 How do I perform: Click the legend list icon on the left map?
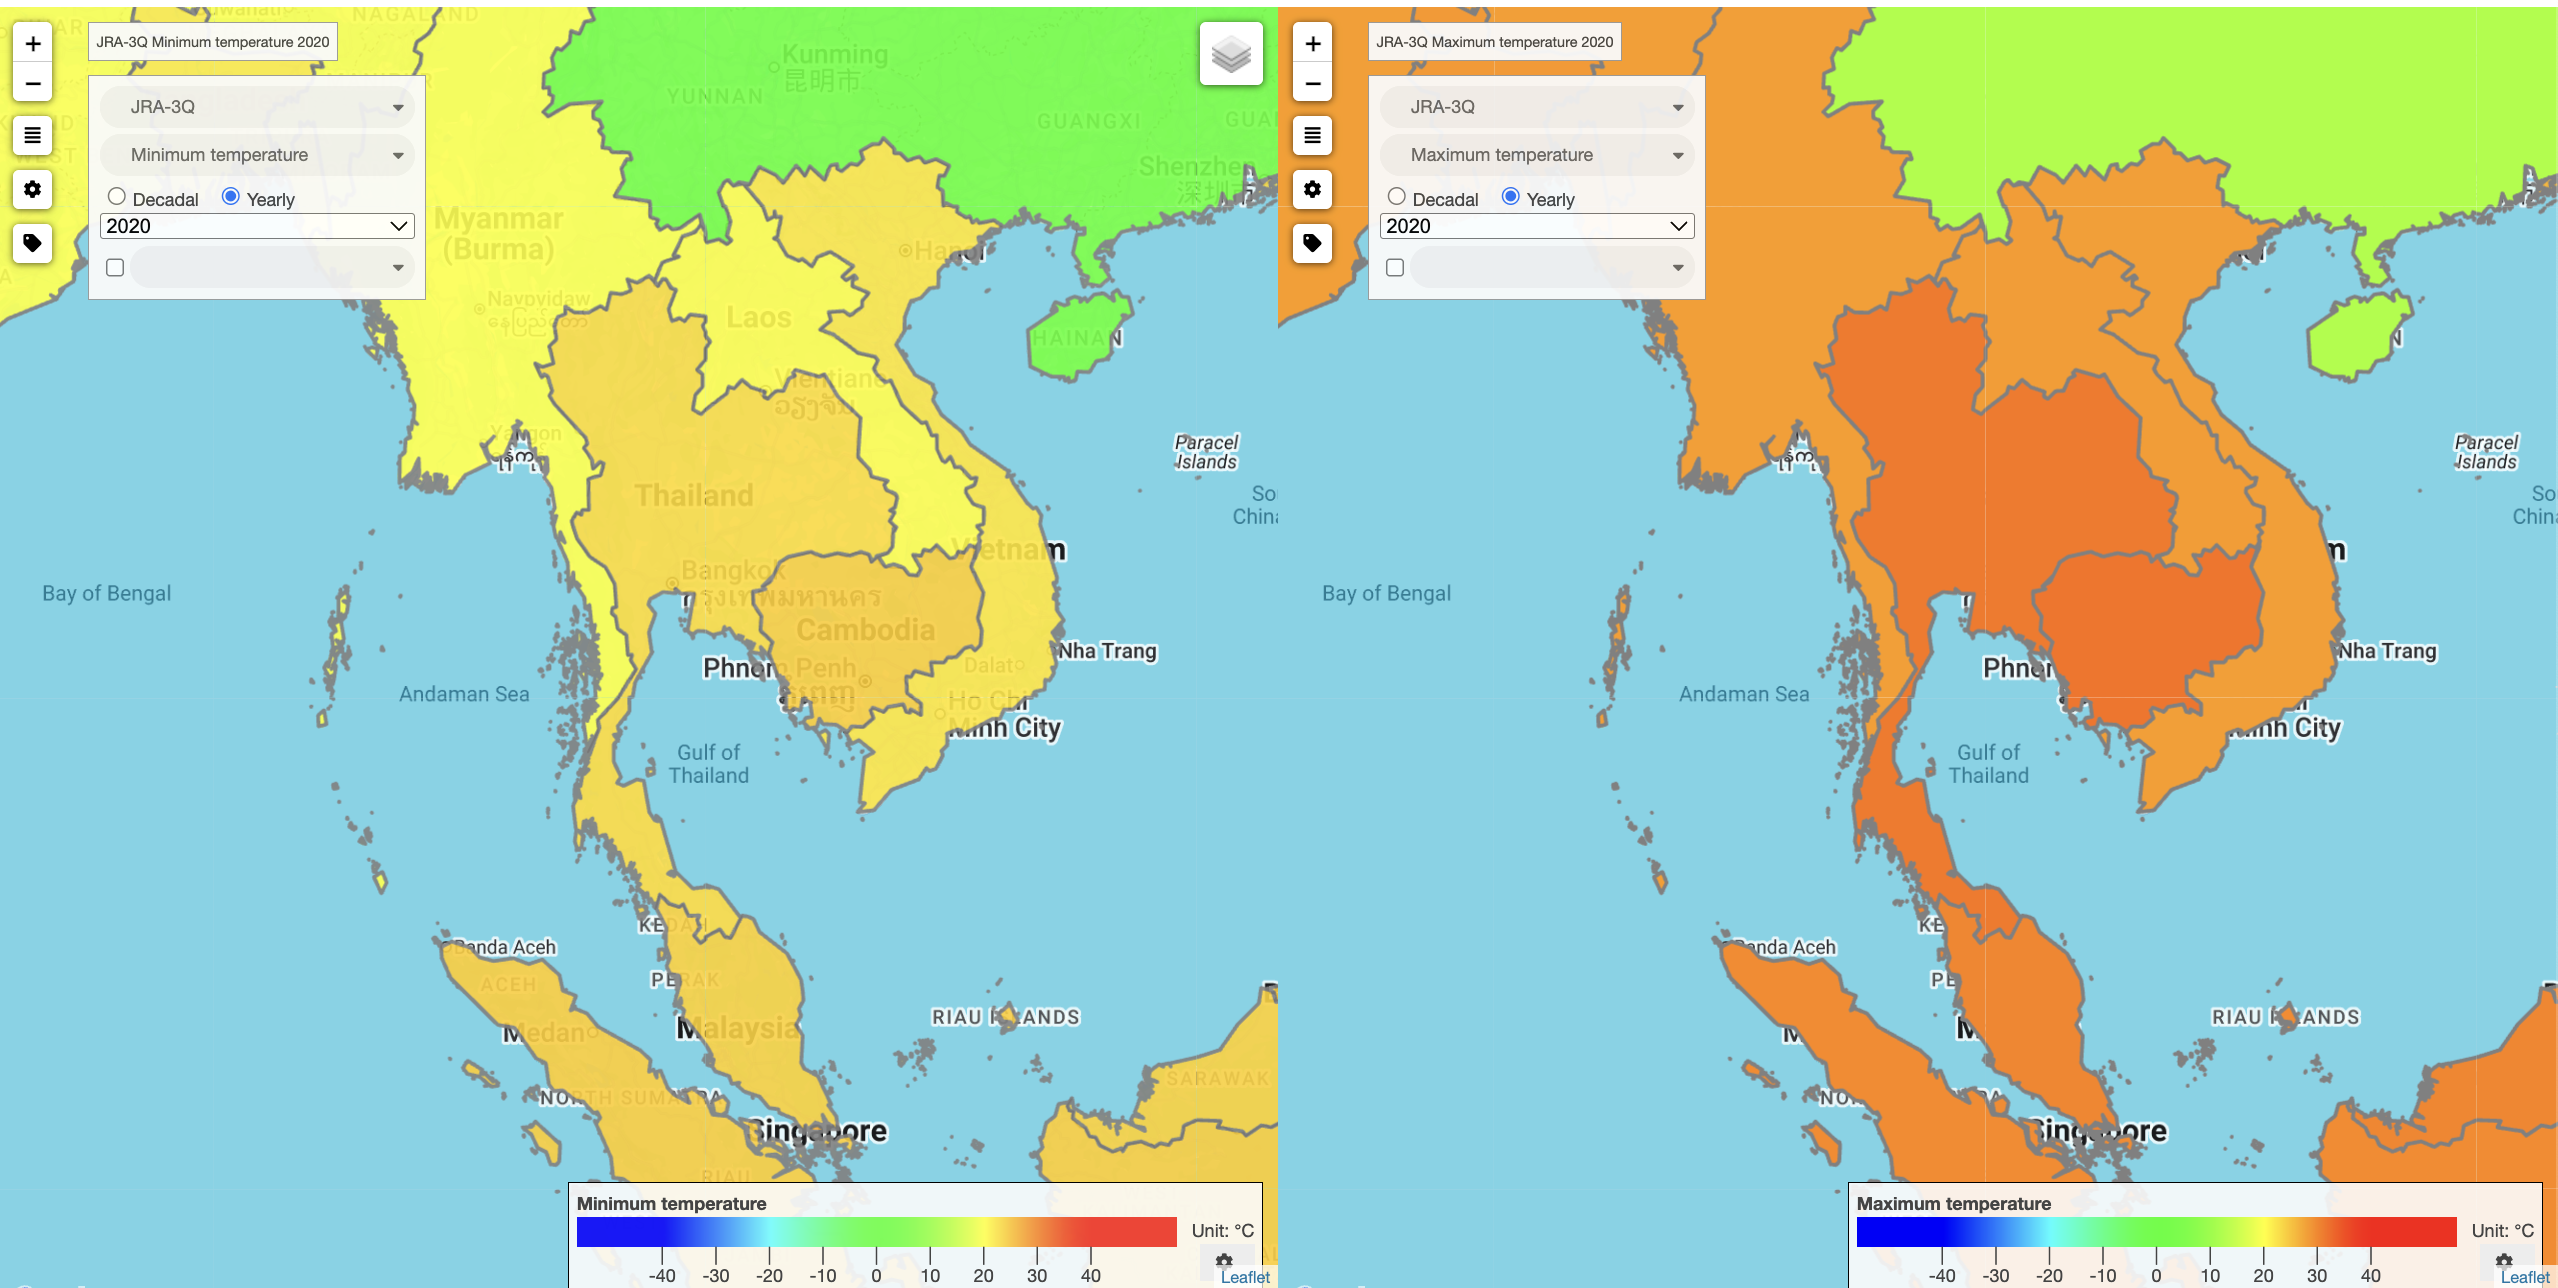[32, 136]
